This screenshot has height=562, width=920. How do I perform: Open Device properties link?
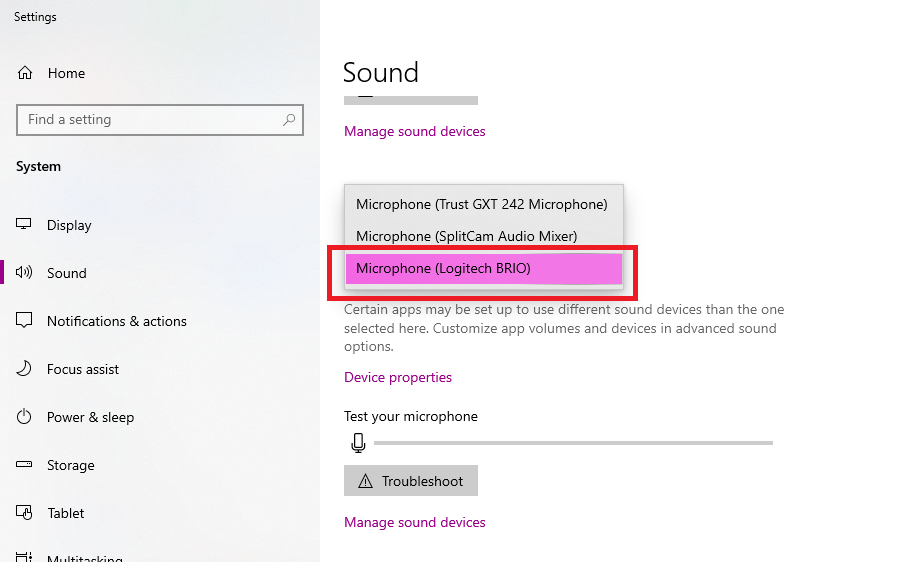[398, 377]
